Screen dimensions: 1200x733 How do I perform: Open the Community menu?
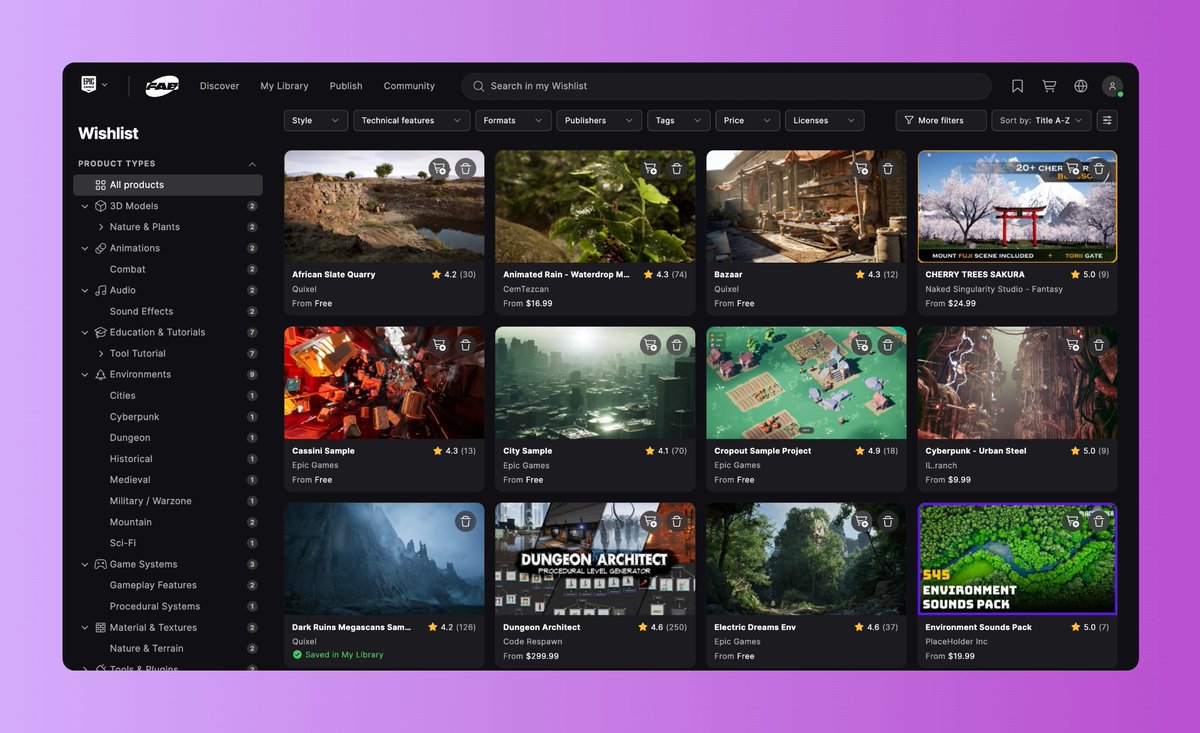(x=409, y=86)
